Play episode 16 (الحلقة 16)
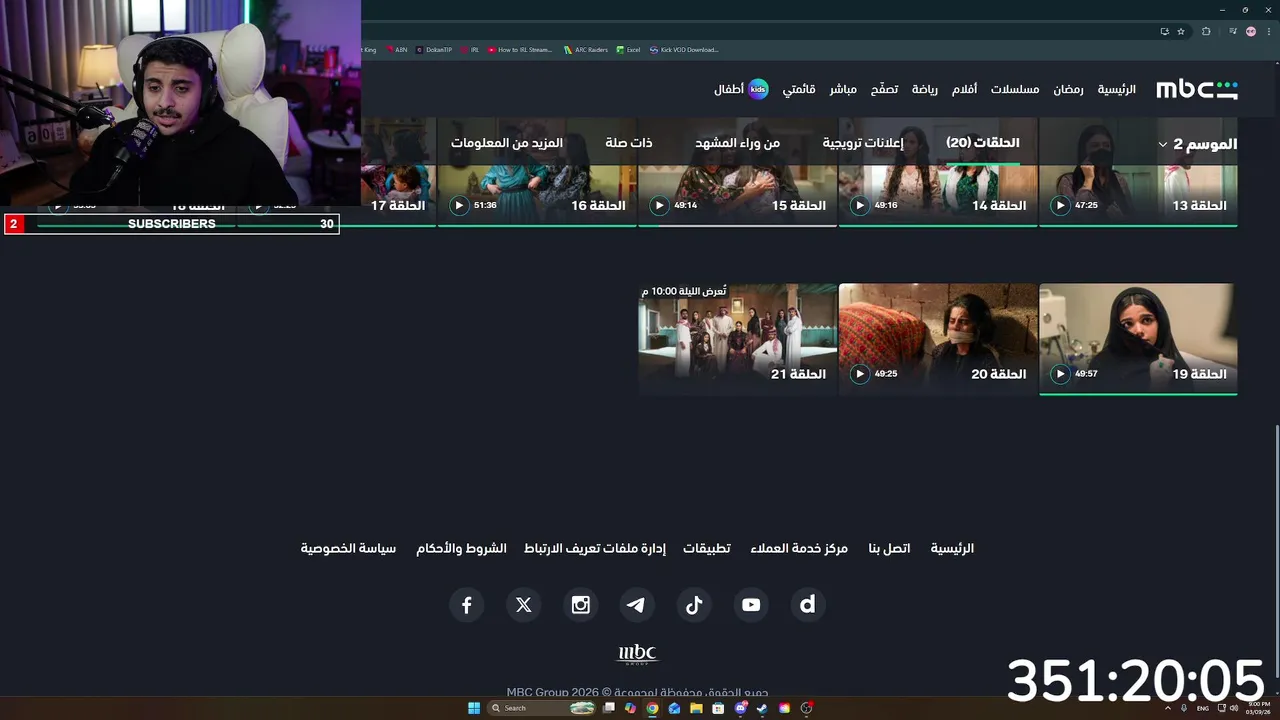This screenshot has width=1280, height=720. point(459,205)
